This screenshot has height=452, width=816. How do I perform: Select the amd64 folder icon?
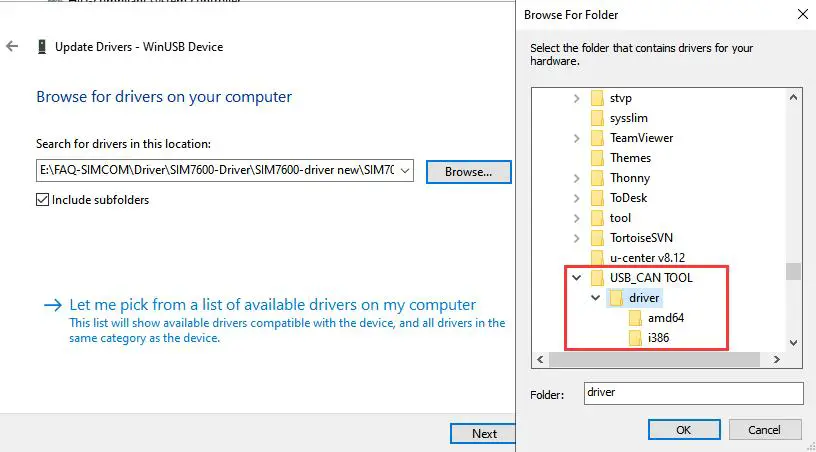click(635, 318)
